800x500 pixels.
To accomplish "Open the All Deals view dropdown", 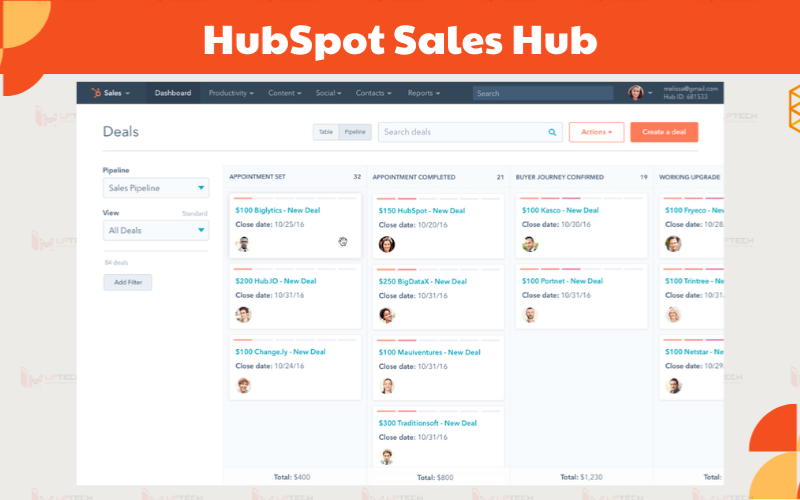I will point(156,231).
